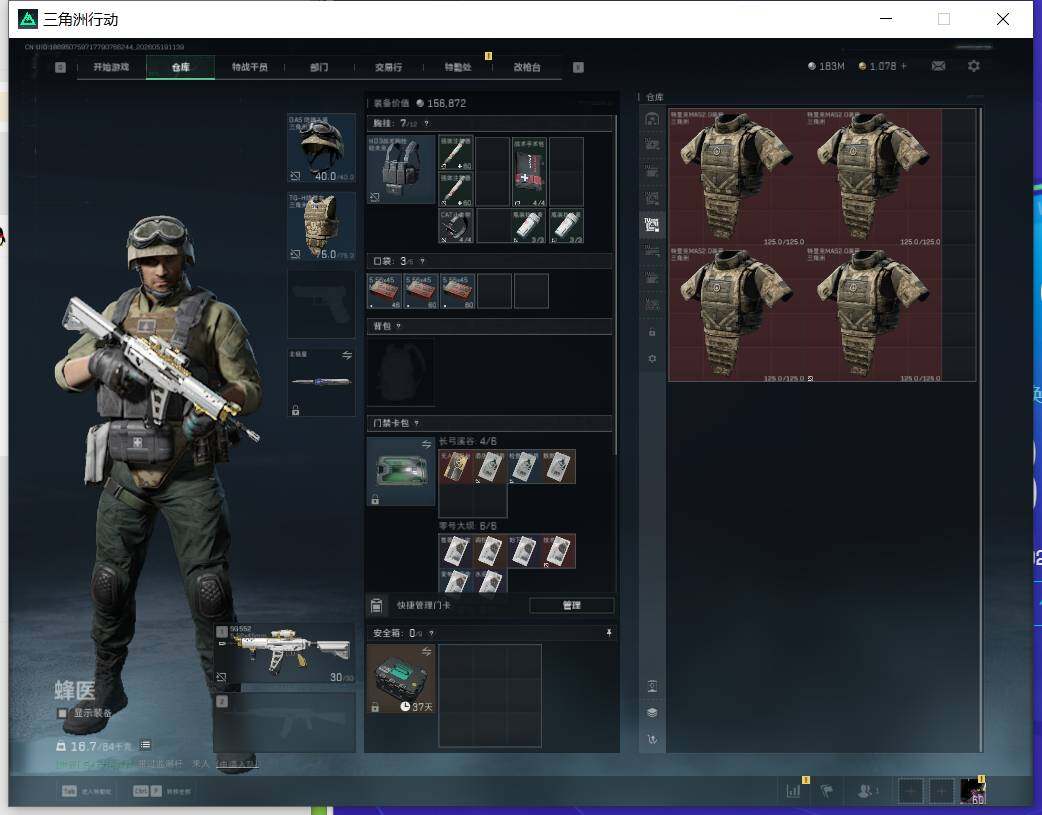Toggle the 显示装备 checkbox

62,713
